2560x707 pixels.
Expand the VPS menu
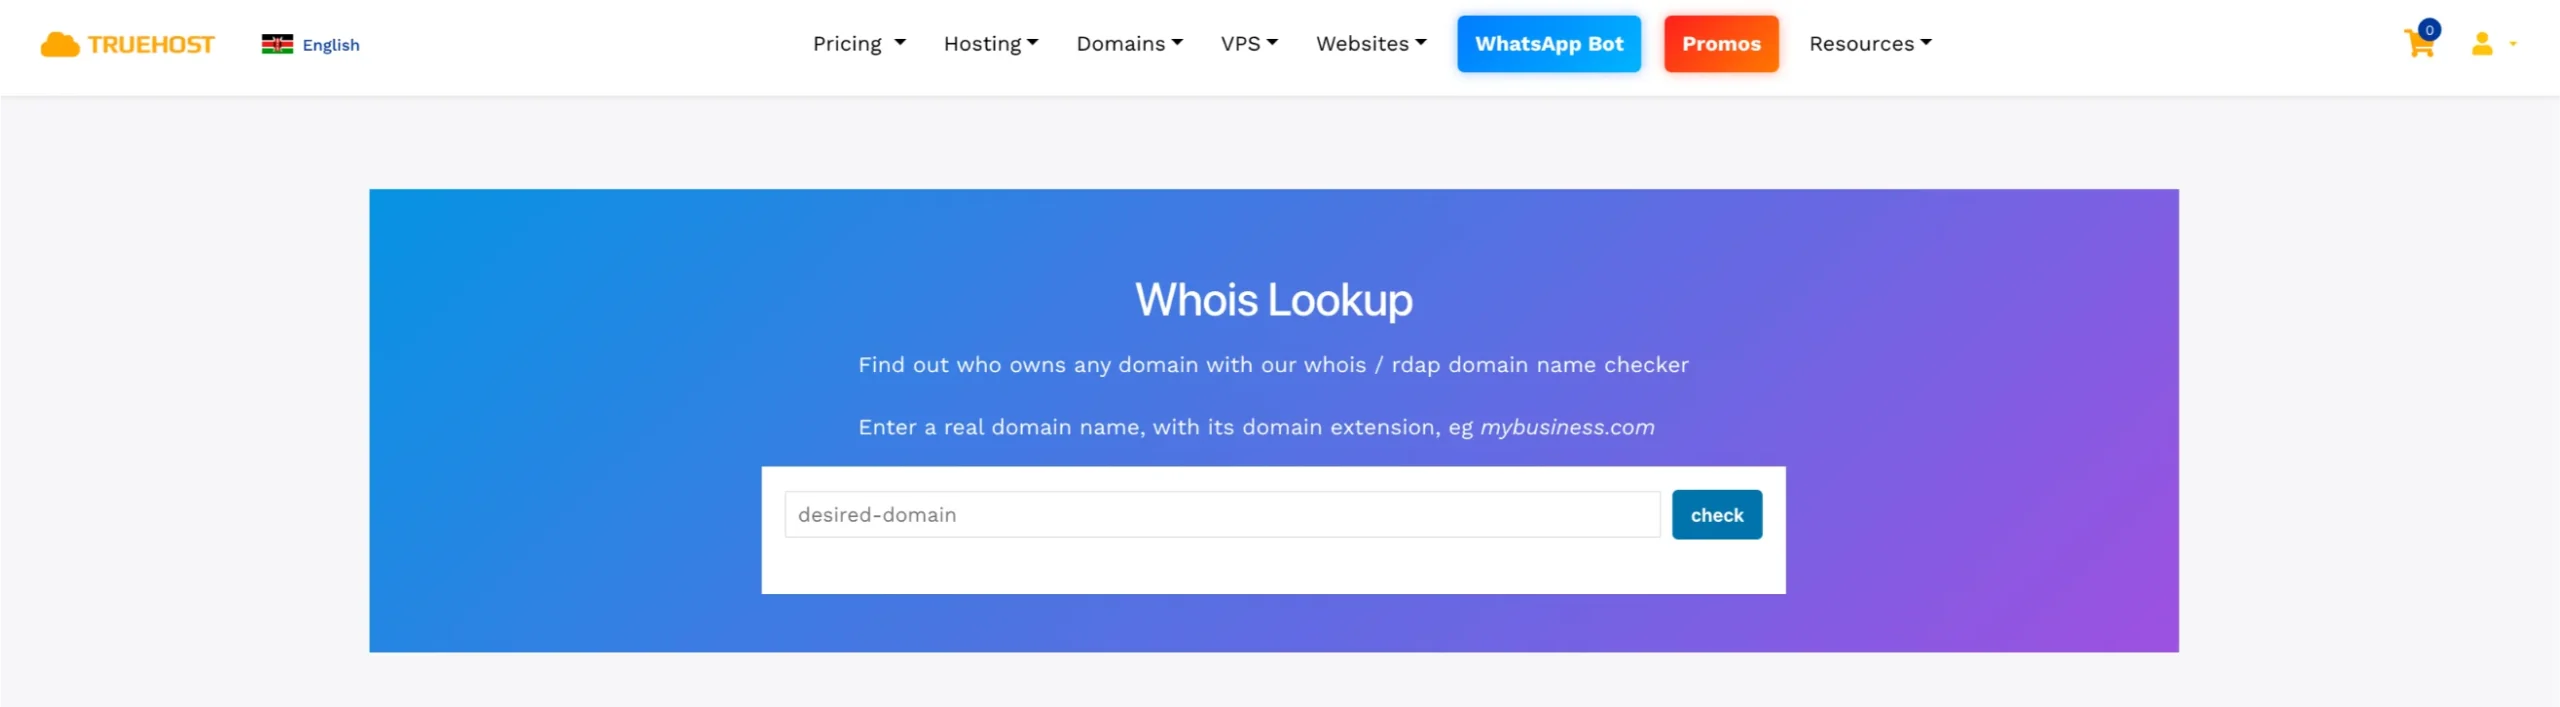1249,44
